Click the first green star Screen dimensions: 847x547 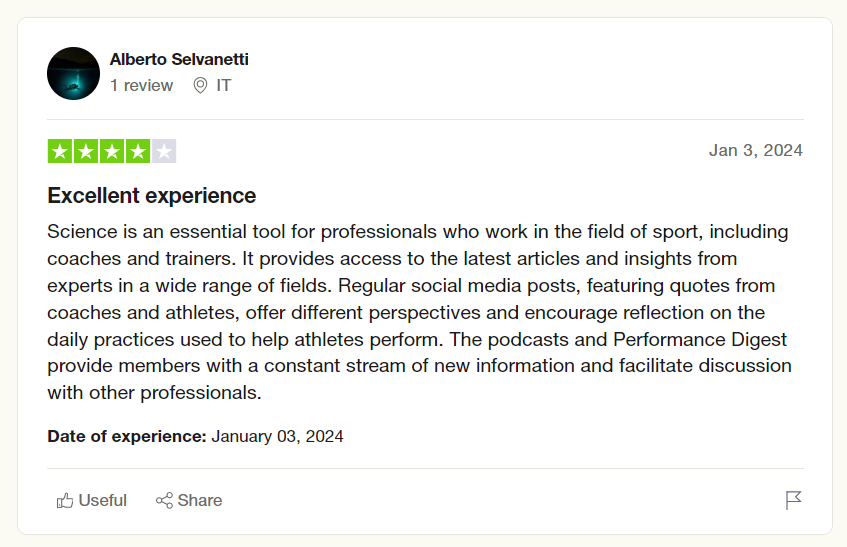(x=60, y=151)
